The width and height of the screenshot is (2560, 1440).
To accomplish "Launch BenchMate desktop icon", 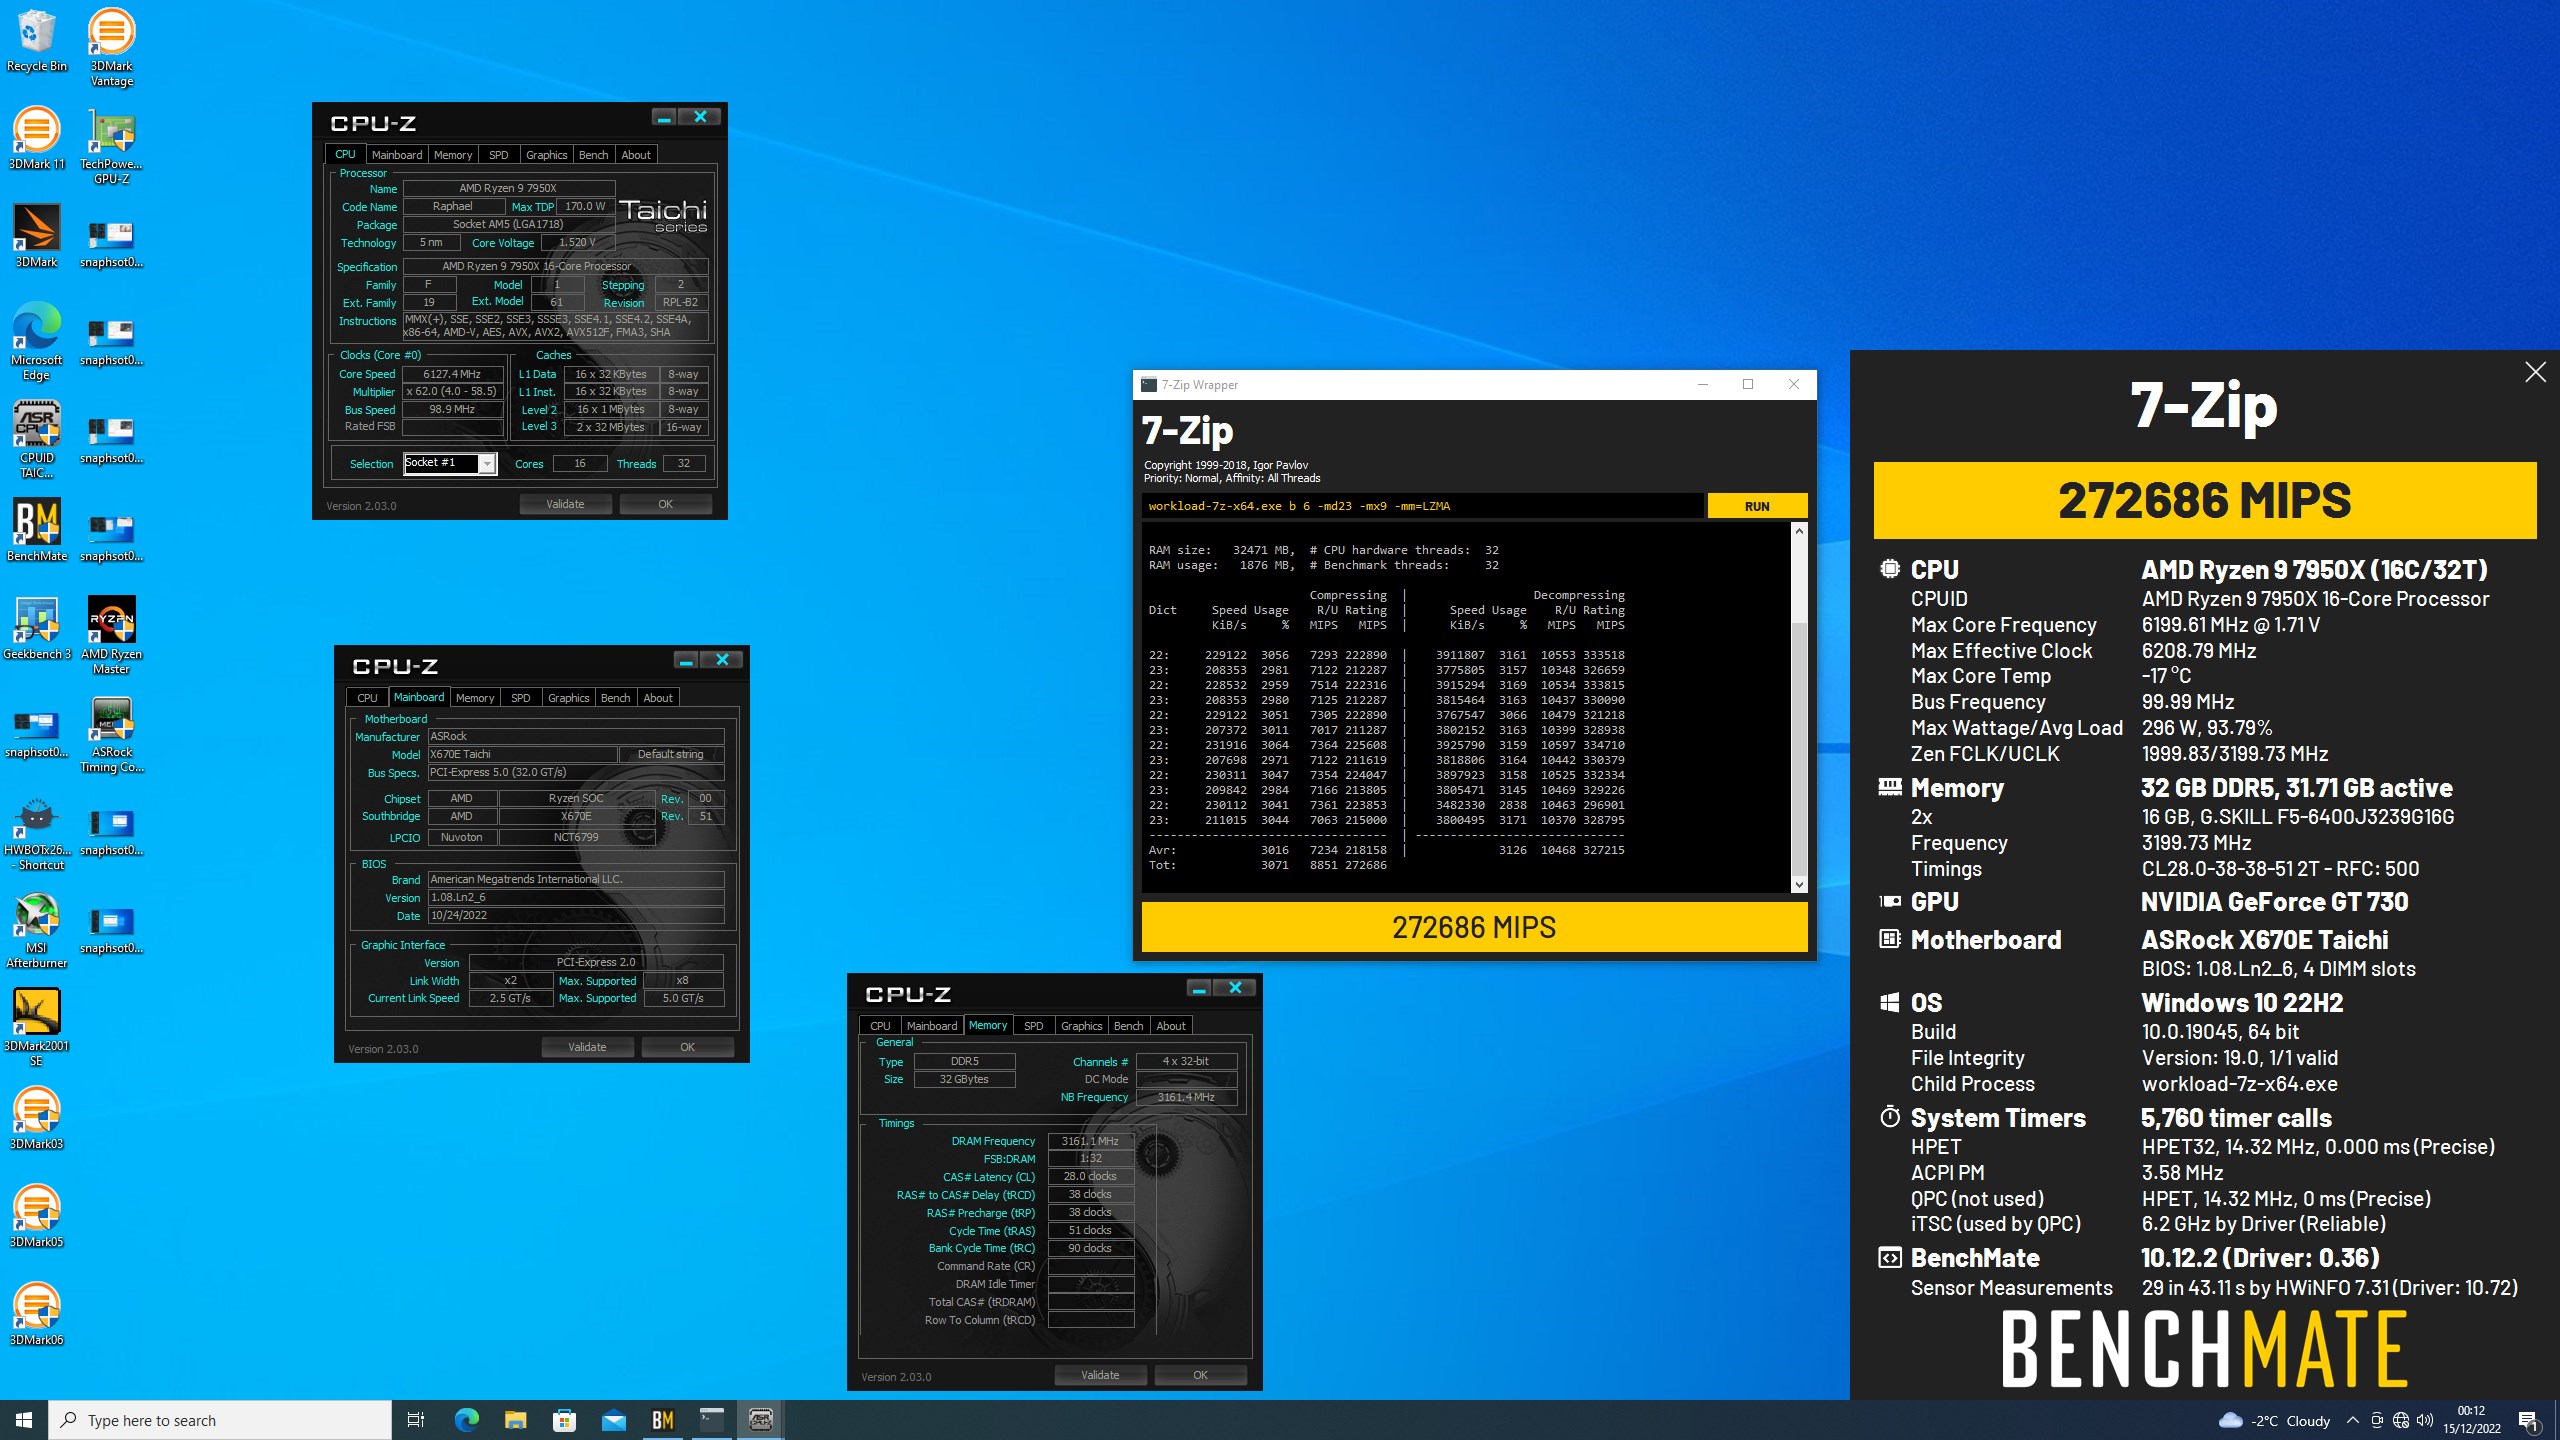I will pos(37,530).
